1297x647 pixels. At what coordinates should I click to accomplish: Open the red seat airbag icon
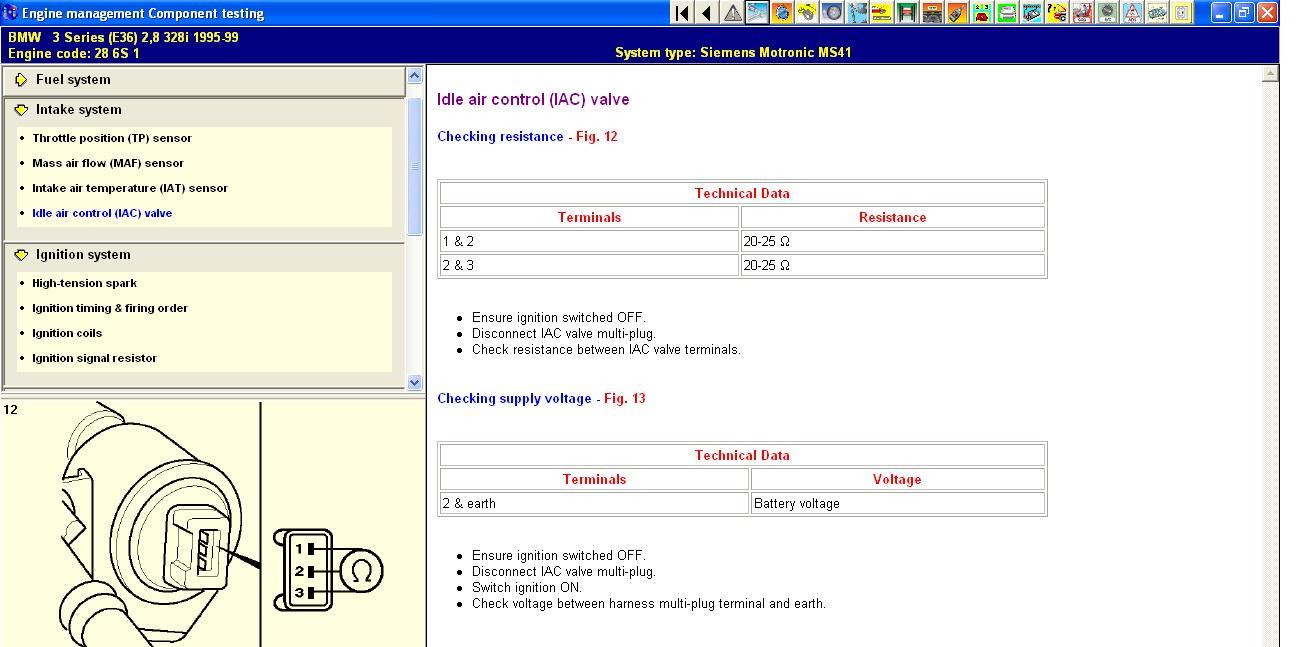[x=1082, y=13]
